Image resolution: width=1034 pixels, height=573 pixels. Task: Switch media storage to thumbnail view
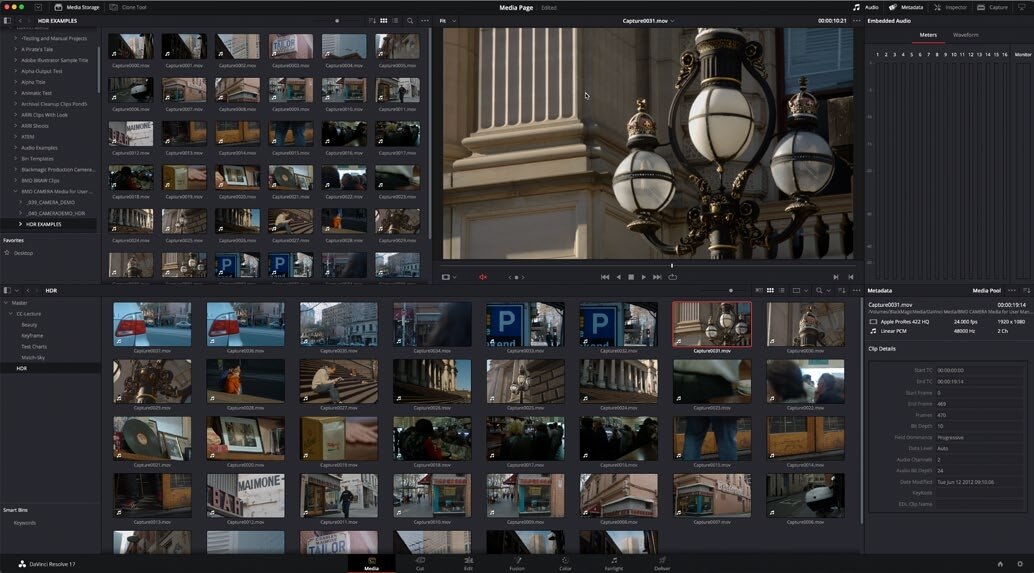(x=384, y=21)
